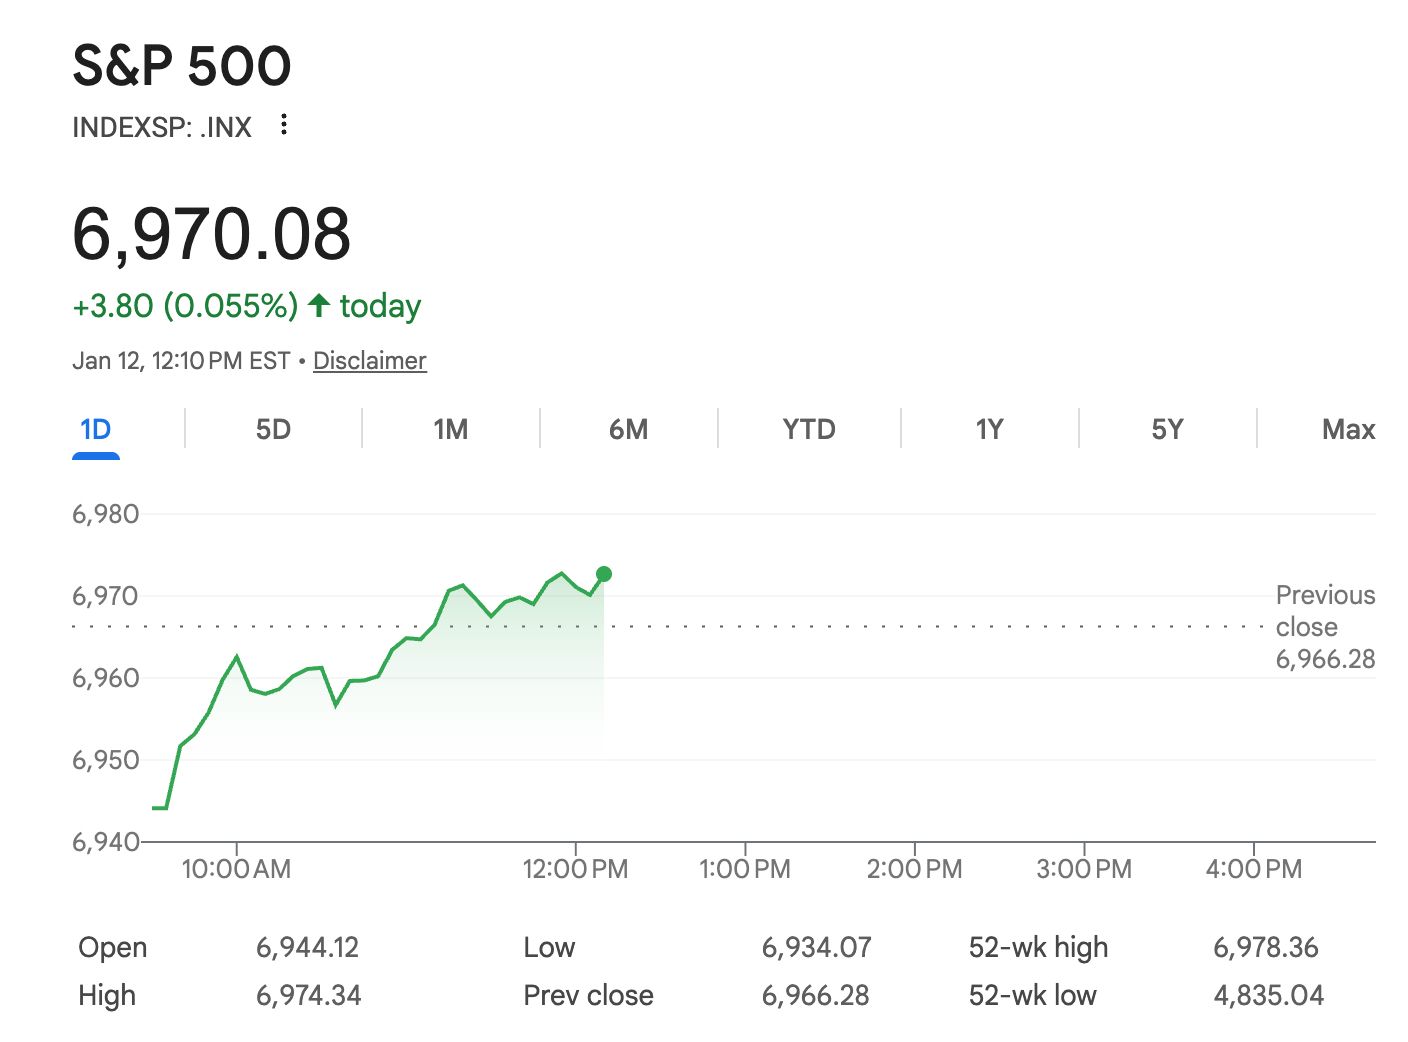The image size is (1408, 1042).
Task: Switch to the 6M chart view
Action: (x=628, y=430)
